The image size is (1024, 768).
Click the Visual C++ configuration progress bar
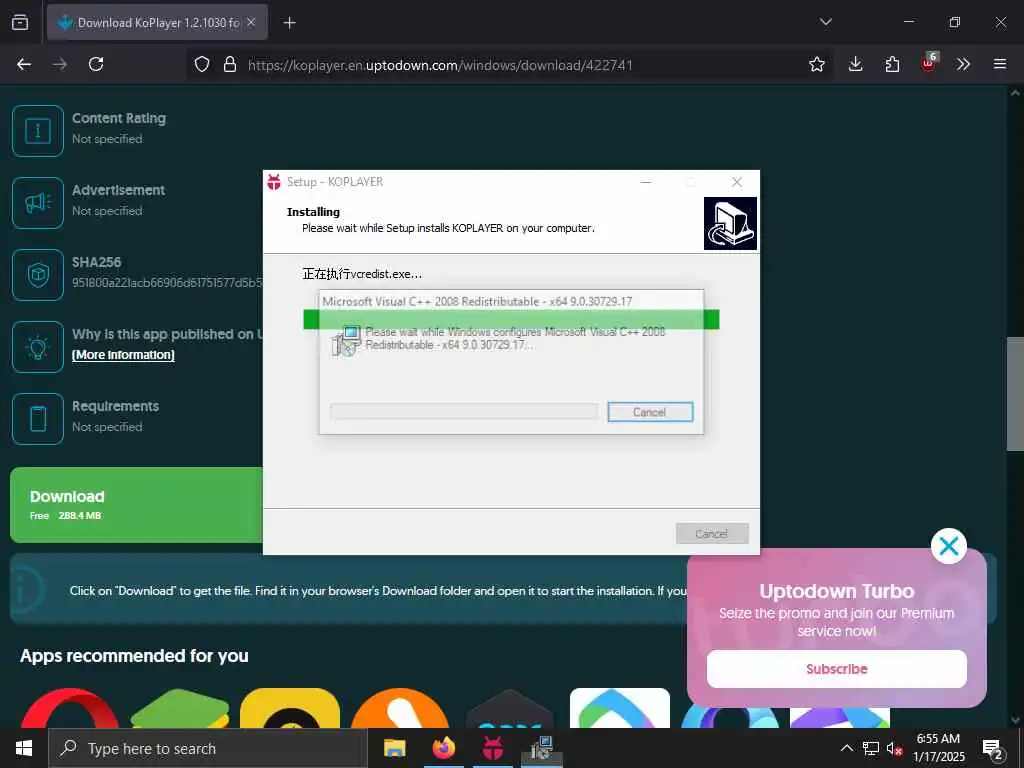coord(464,411)
